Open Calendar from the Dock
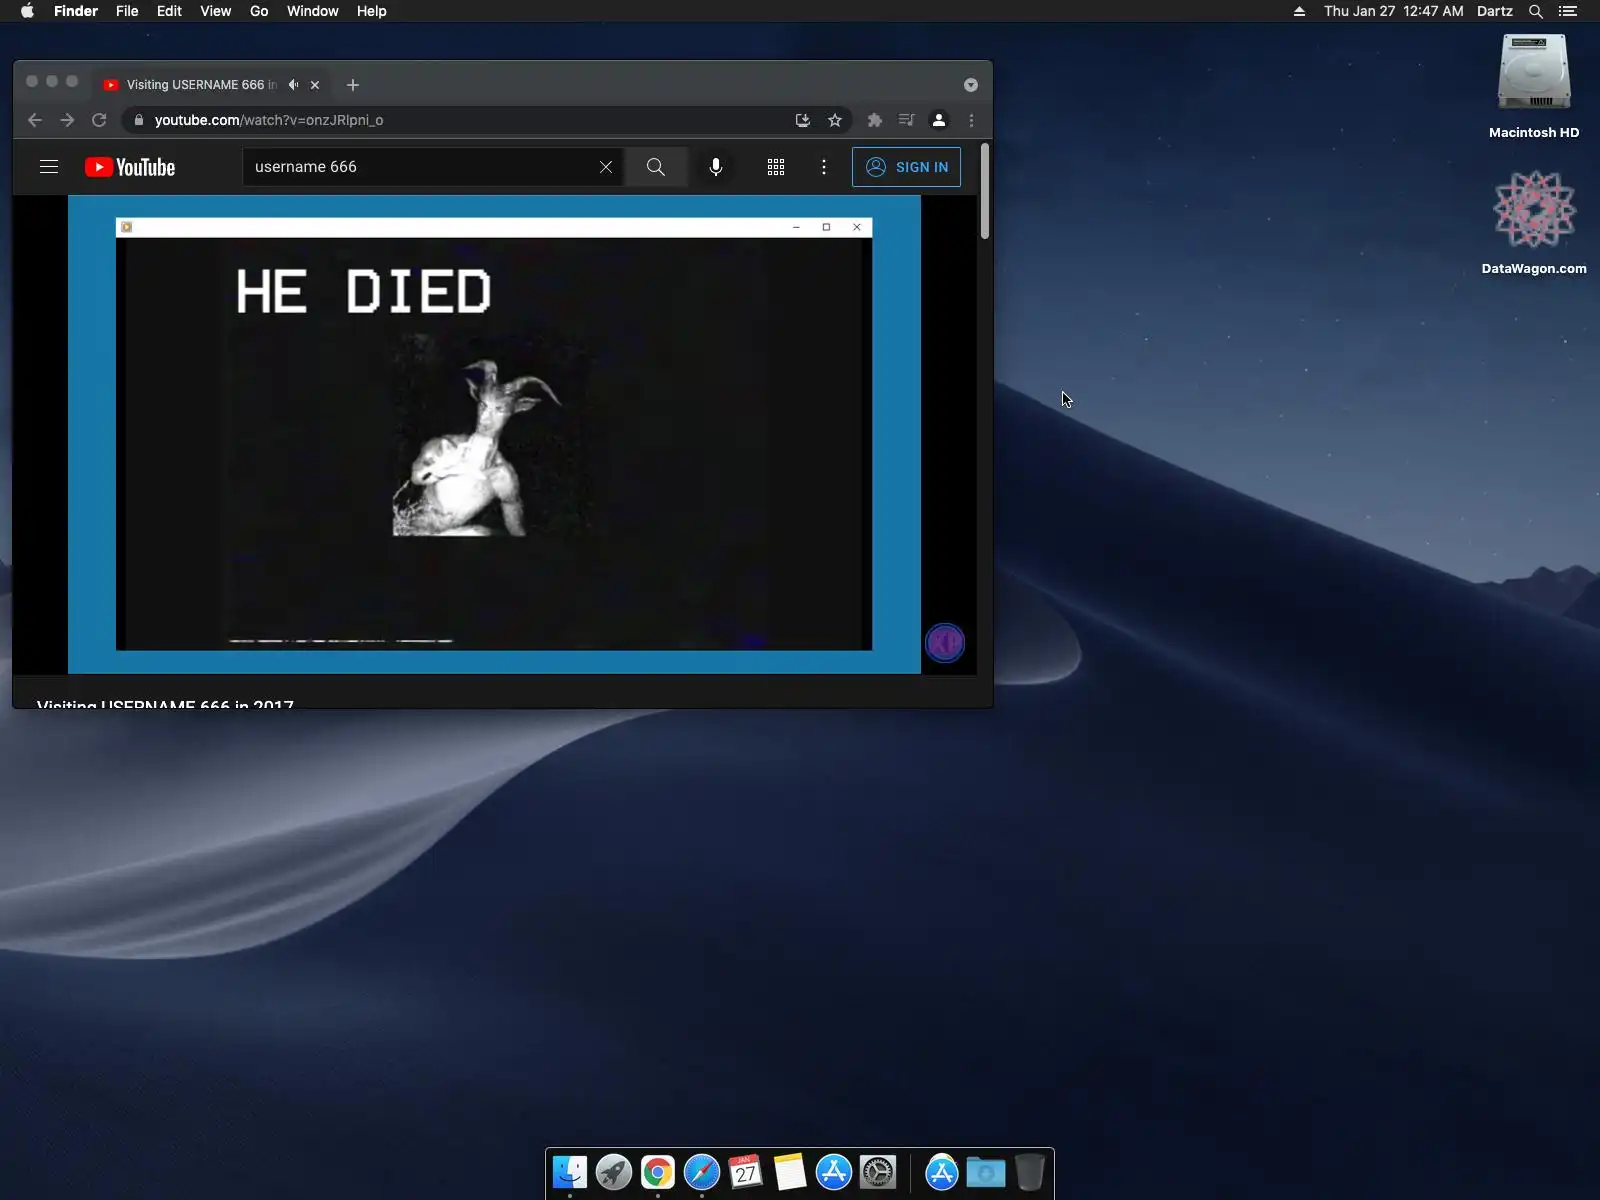Screen dimensions: 1600x1200 tap(746, 1172)
